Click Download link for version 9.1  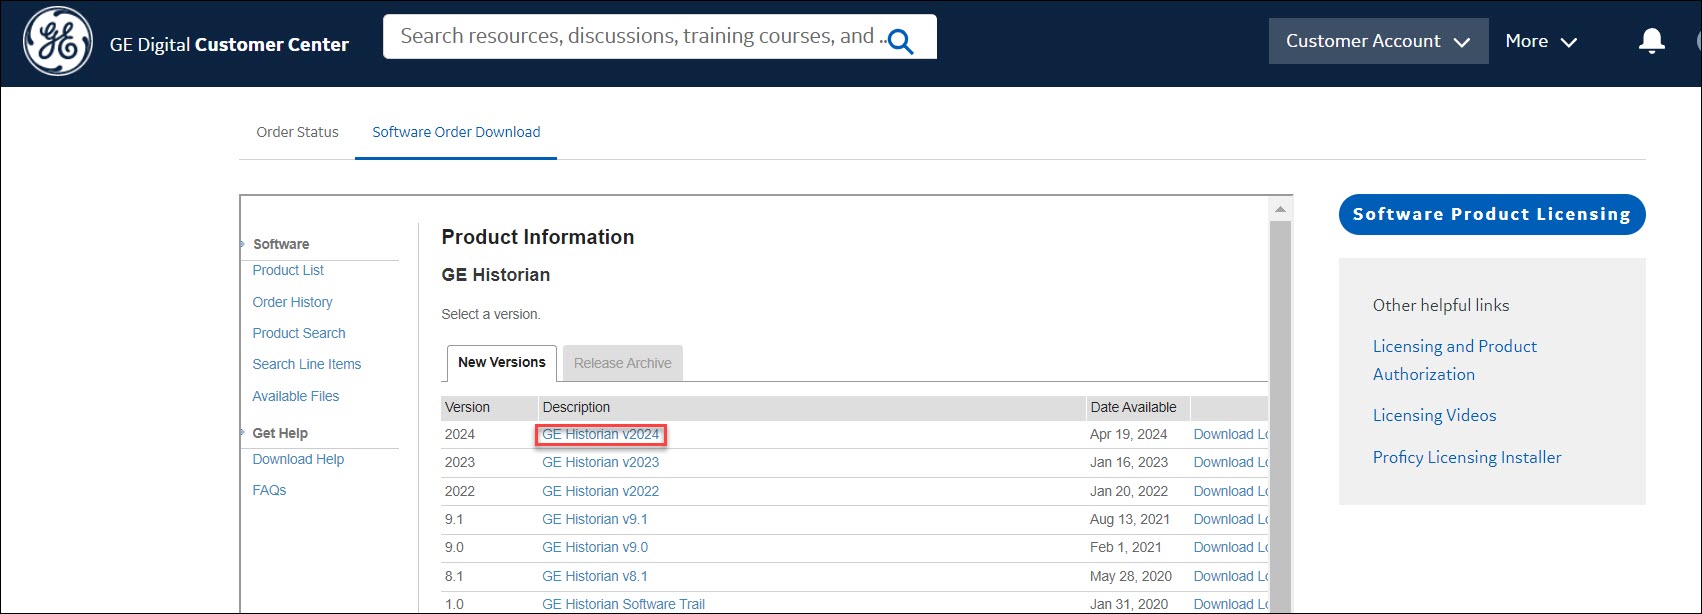tap(1231, 519)
